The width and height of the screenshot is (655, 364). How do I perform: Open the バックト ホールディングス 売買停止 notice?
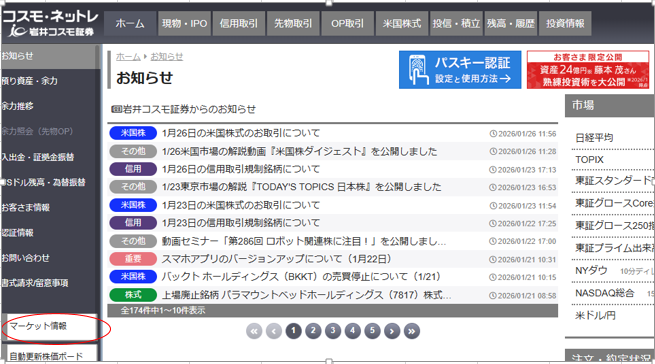(301, 277)
